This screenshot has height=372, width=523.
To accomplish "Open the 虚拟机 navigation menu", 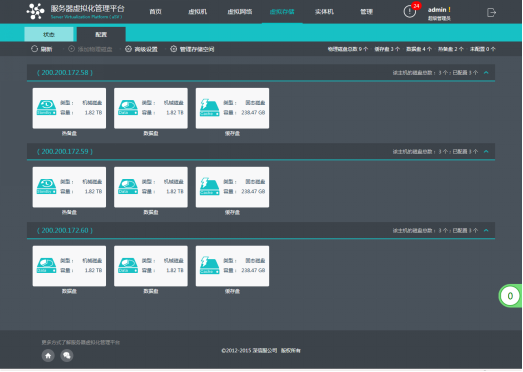I will (x=197, y=12).
